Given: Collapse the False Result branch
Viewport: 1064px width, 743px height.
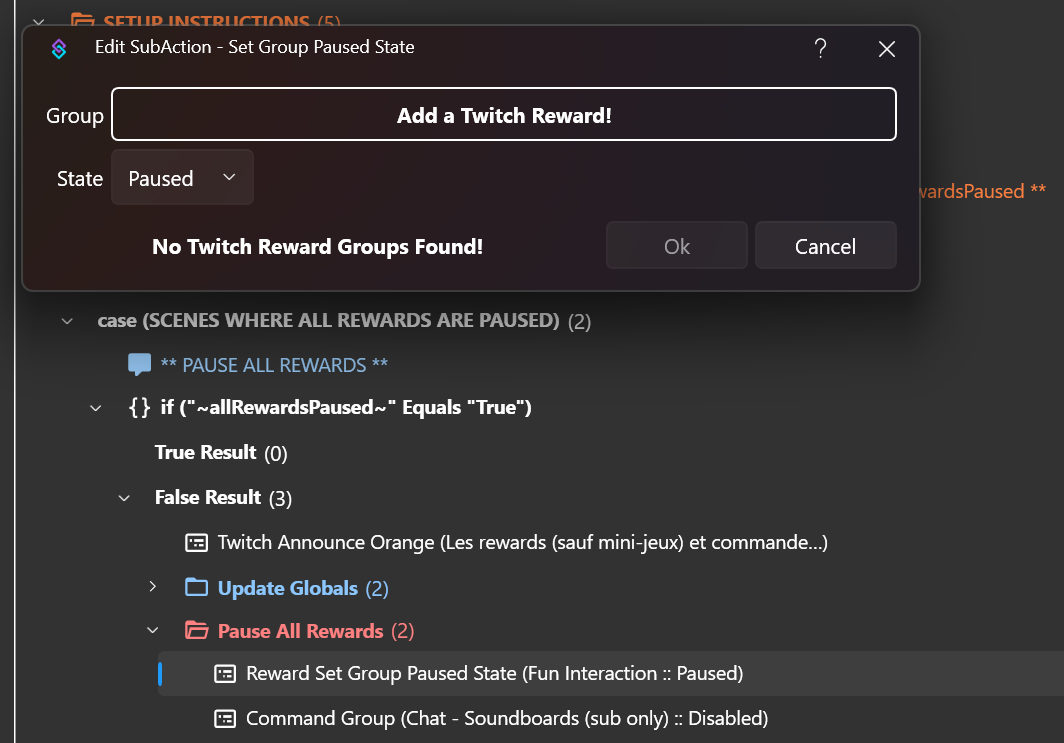Looking at the screenshot, I should 123,497.
